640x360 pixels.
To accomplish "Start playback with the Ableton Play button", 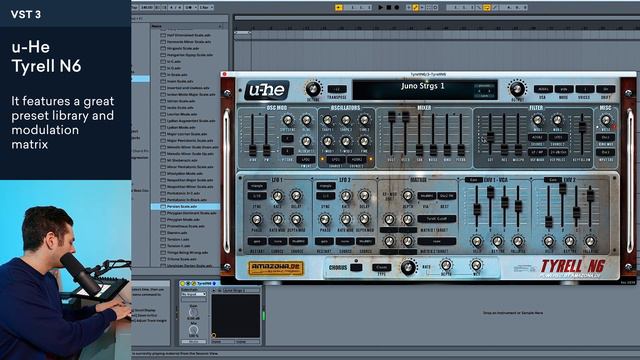I will tap(381, 7).
